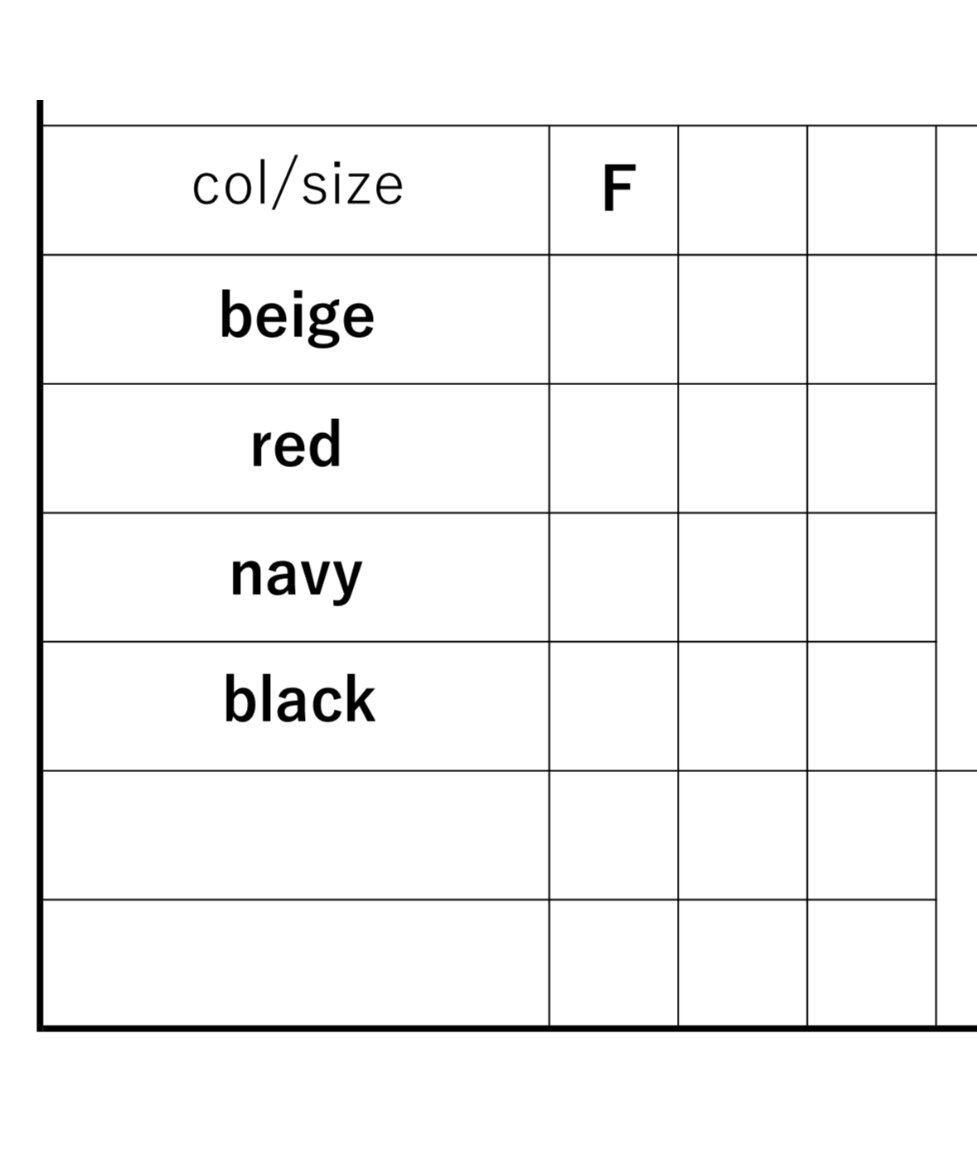Click the navy color label cell
The image size is (977, 1173).
(x=296, y=577)
